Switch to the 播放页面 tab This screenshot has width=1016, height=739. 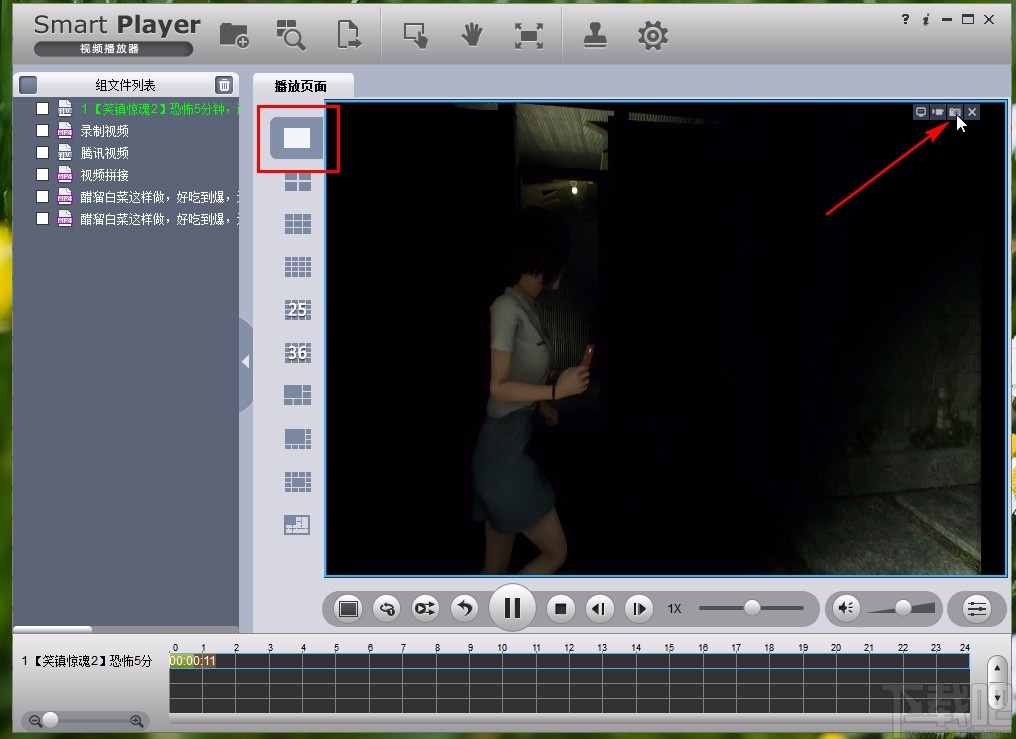coord(301,86)
